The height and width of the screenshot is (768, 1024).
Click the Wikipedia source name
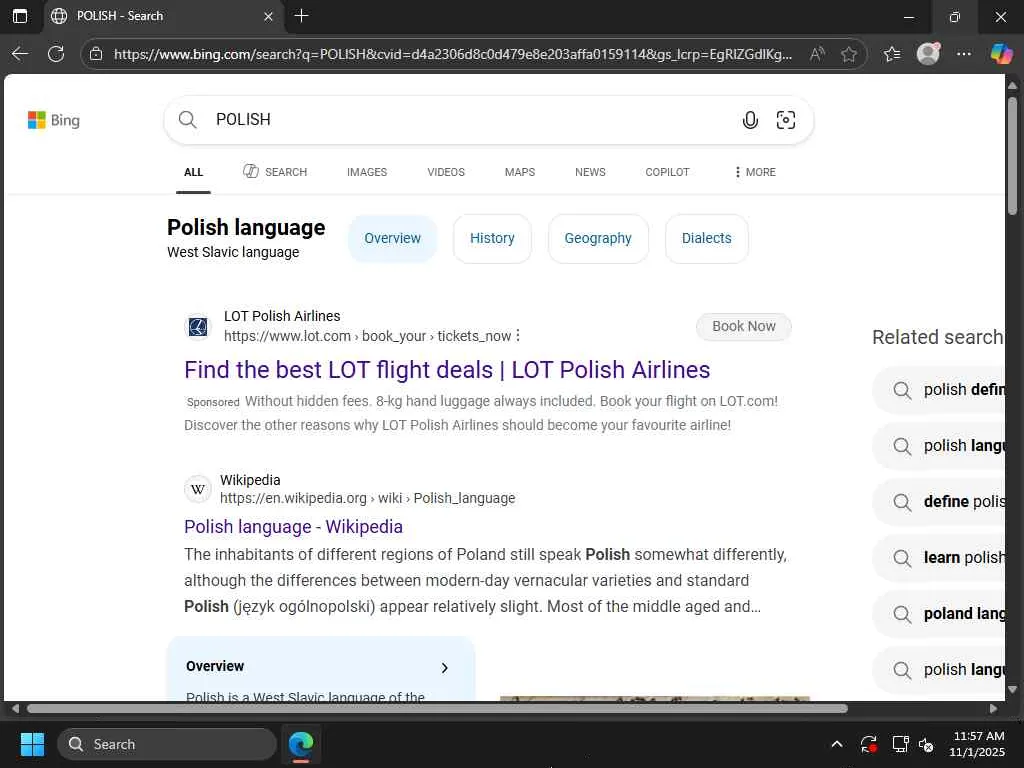250,480
